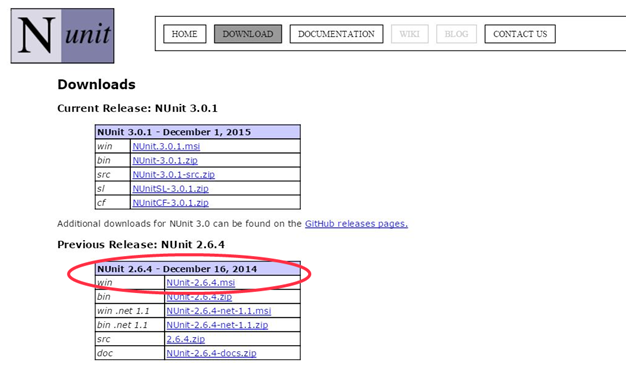Open the DOWNLOAD nav button
The height and width of the screenshot is (365, 628).
(248, 34)
